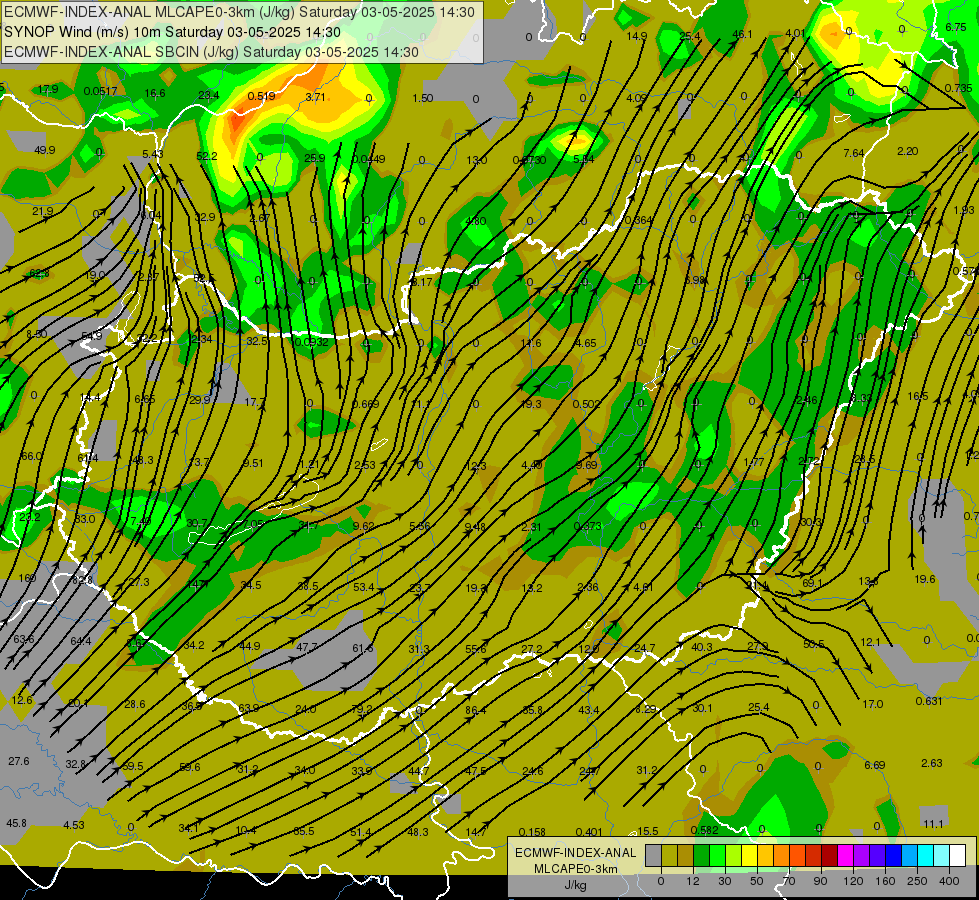
Task: Click the map value 4.53
Action: 74,825
